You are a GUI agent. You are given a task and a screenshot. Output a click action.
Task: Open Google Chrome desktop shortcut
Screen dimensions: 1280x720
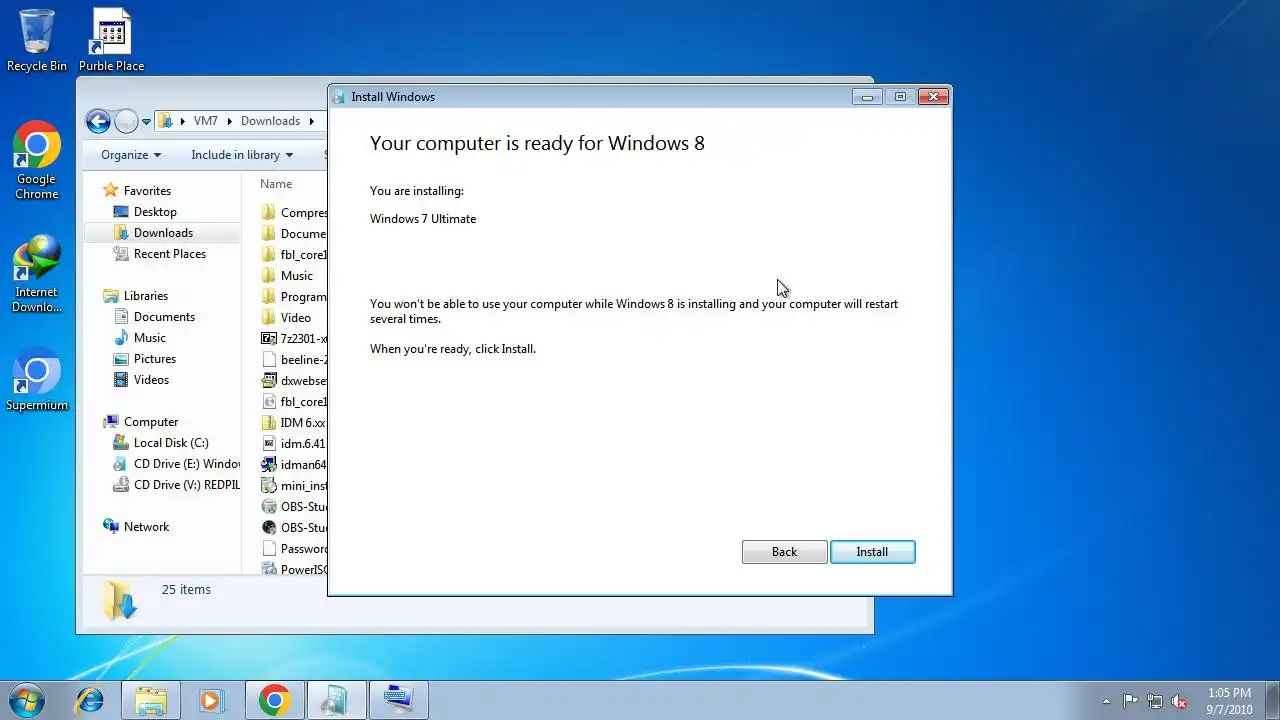click(x=37, y=162)
